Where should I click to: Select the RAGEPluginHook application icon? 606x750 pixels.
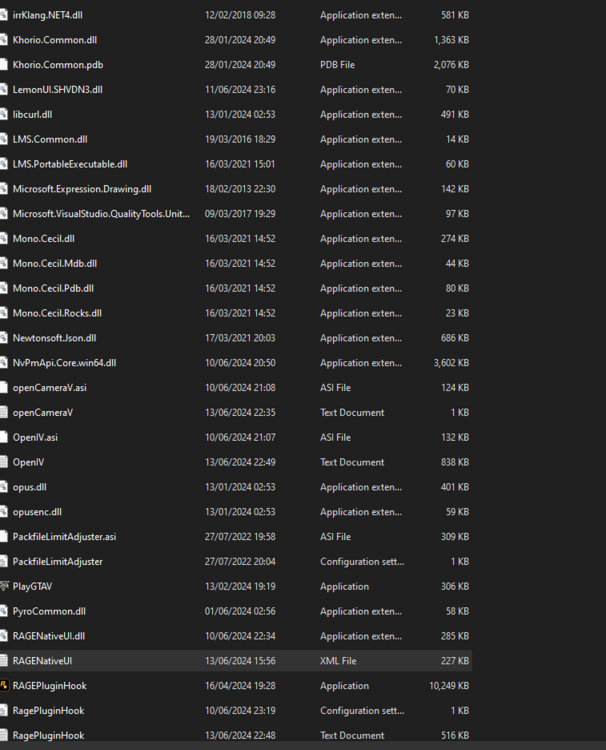[x=4, y=685]
